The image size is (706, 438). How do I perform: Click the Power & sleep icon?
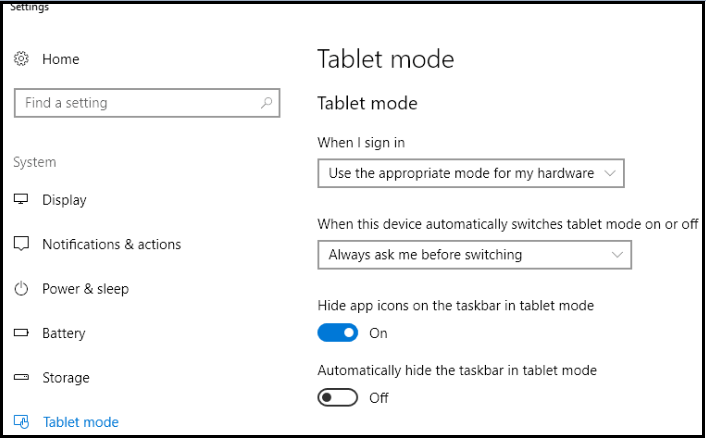[21, 289]
